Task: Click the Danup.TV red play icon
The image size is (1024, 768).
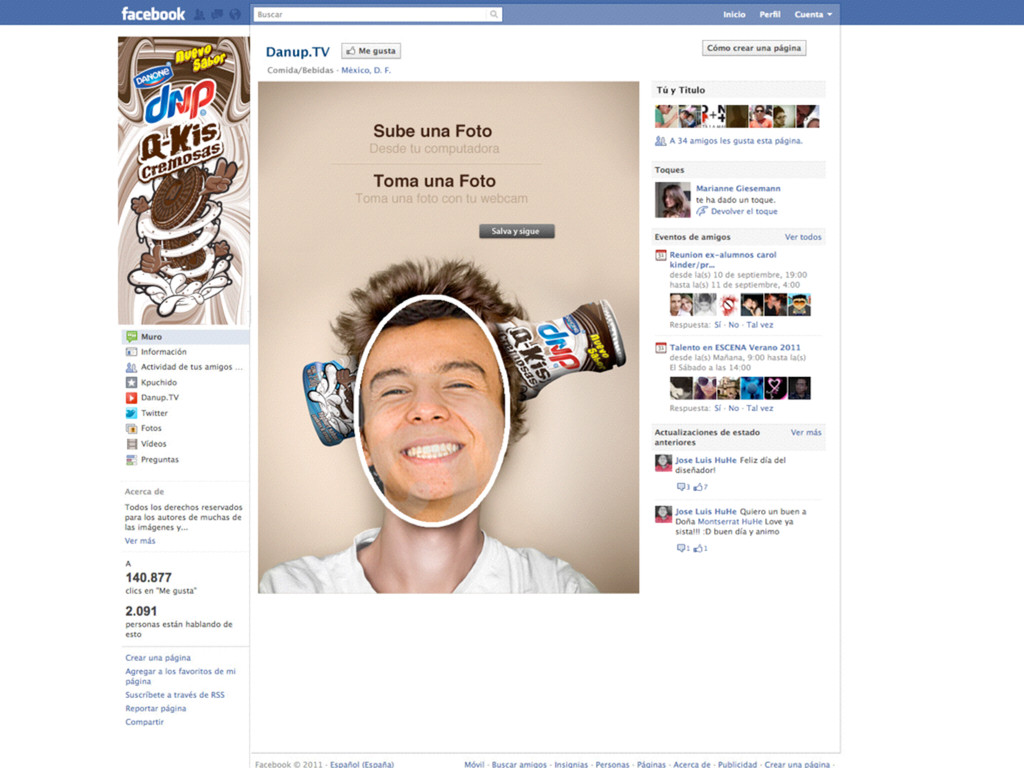Action: tap(131, 397)
